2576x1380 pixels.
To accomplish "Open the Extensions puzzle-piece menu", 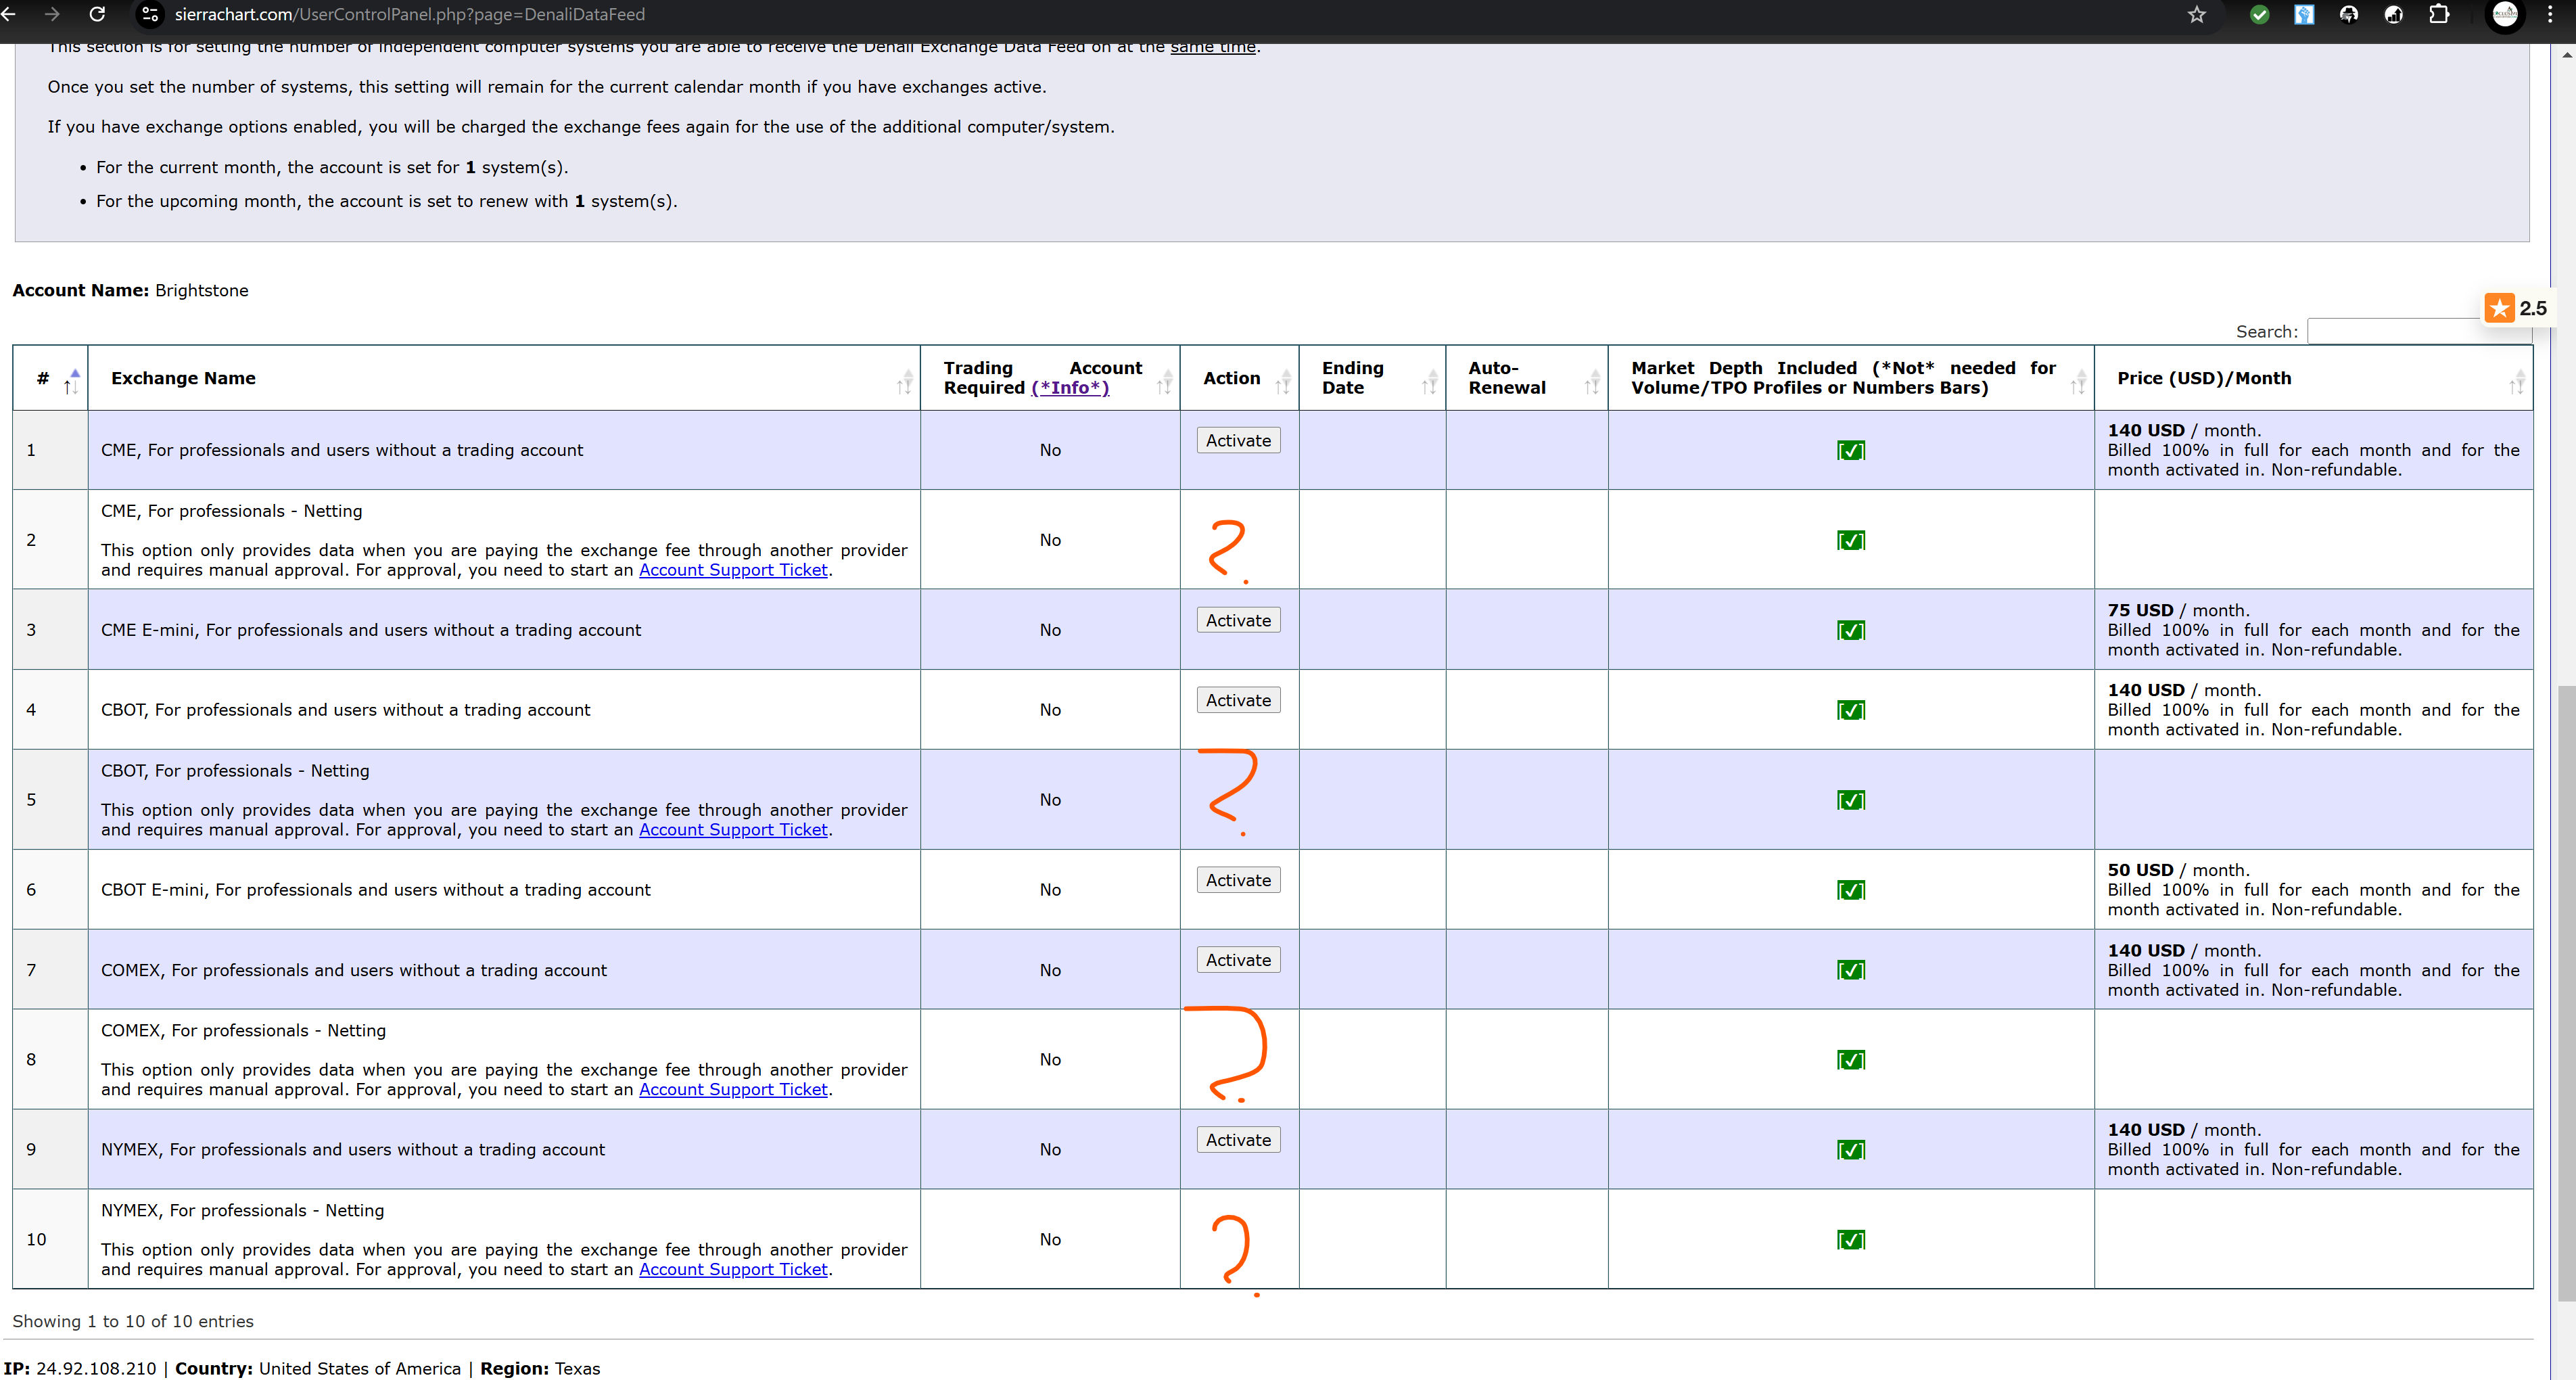I will [x=2439, y=14].
